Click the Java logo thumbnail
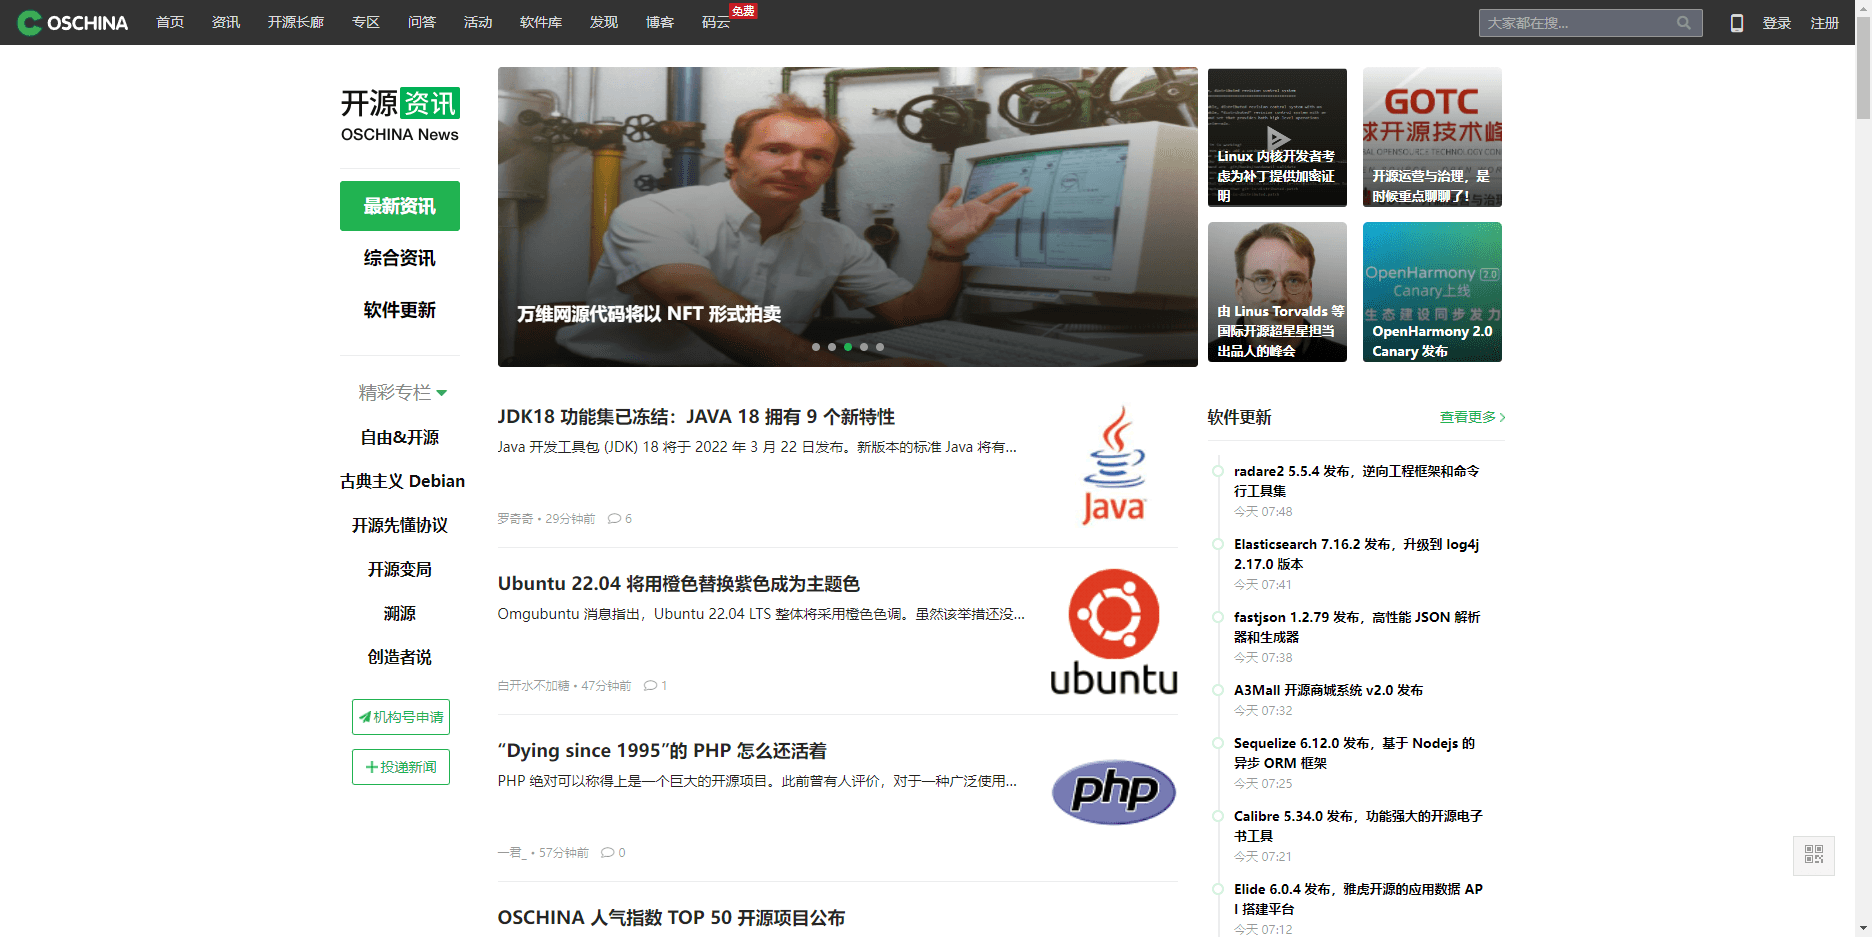The image size is (1872, 937). [1114, 465]
